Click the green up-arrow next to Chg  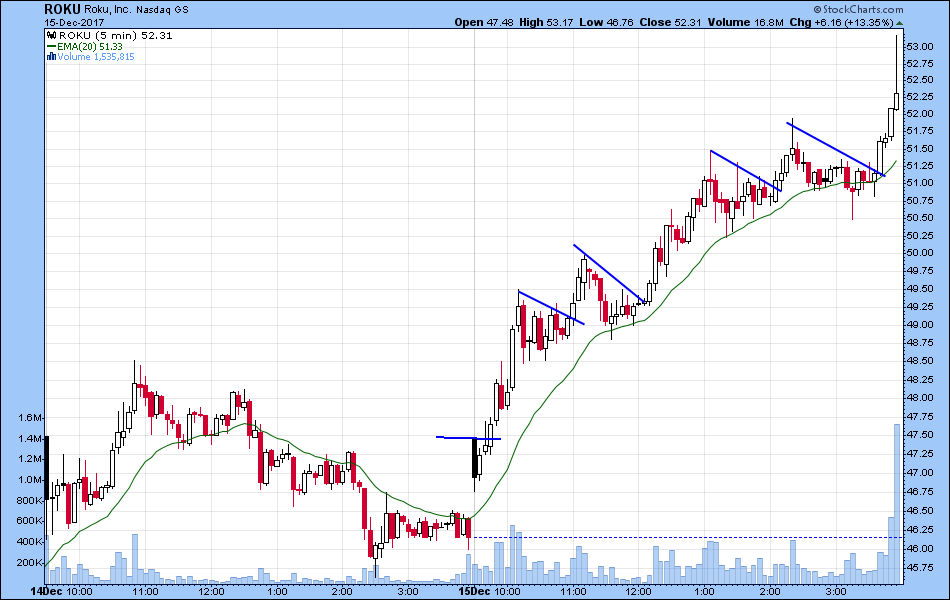[x=900, y=23]
